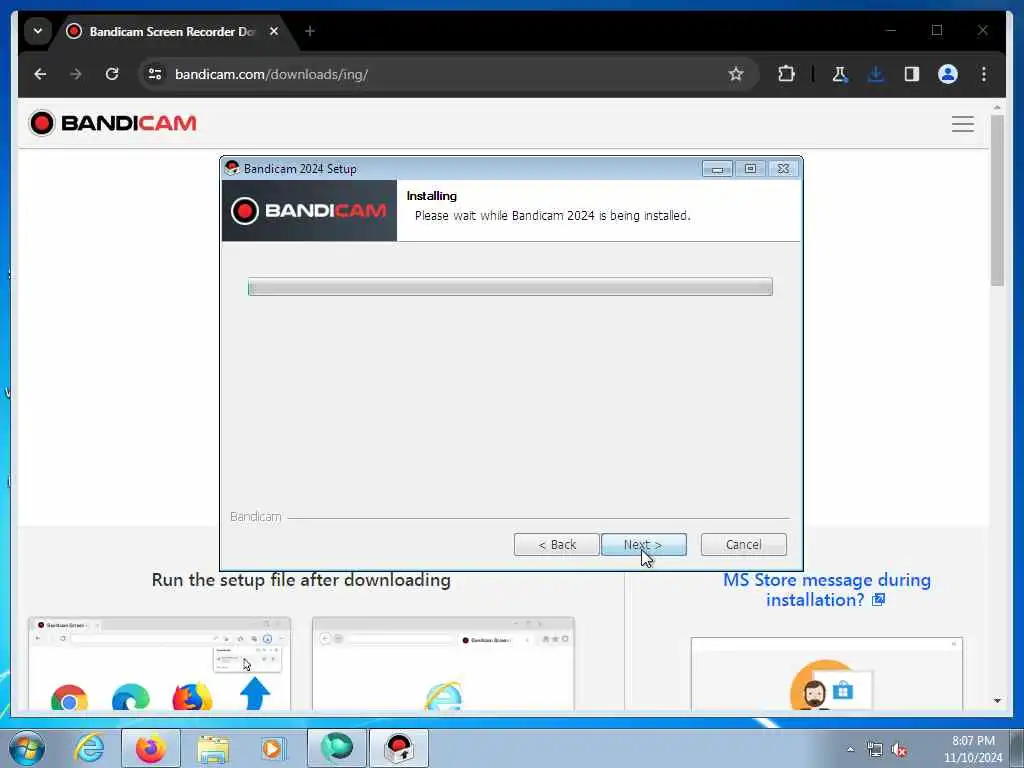Minimize the Bandicam 2024 Setup window
The width and height of the screenshot is (1024, 768).
point(717,169)
